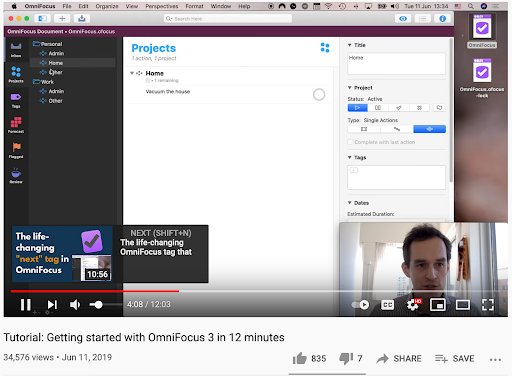
Task: Collapse the Tags inspector section
Action: click(350, 157)
